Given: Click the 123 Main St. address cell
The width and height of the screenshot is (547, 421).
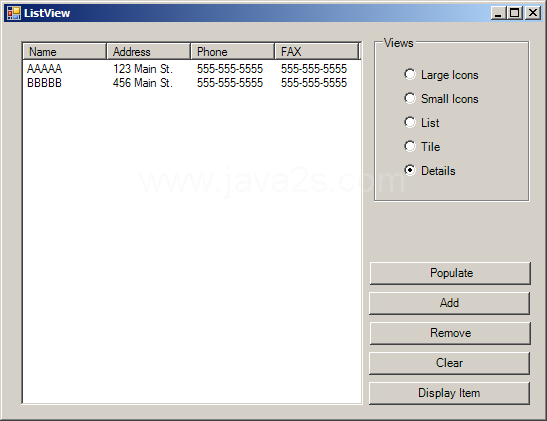Looking at the screenshot, I should (x=143, y=69).
